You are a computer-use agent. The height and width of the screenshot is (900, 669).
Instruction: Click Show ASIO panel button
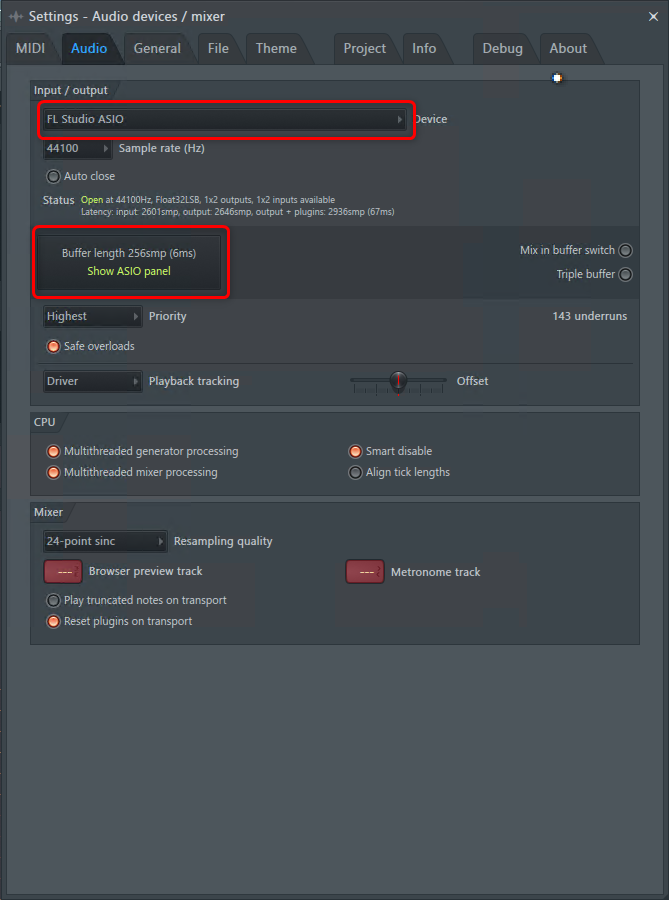129,271
